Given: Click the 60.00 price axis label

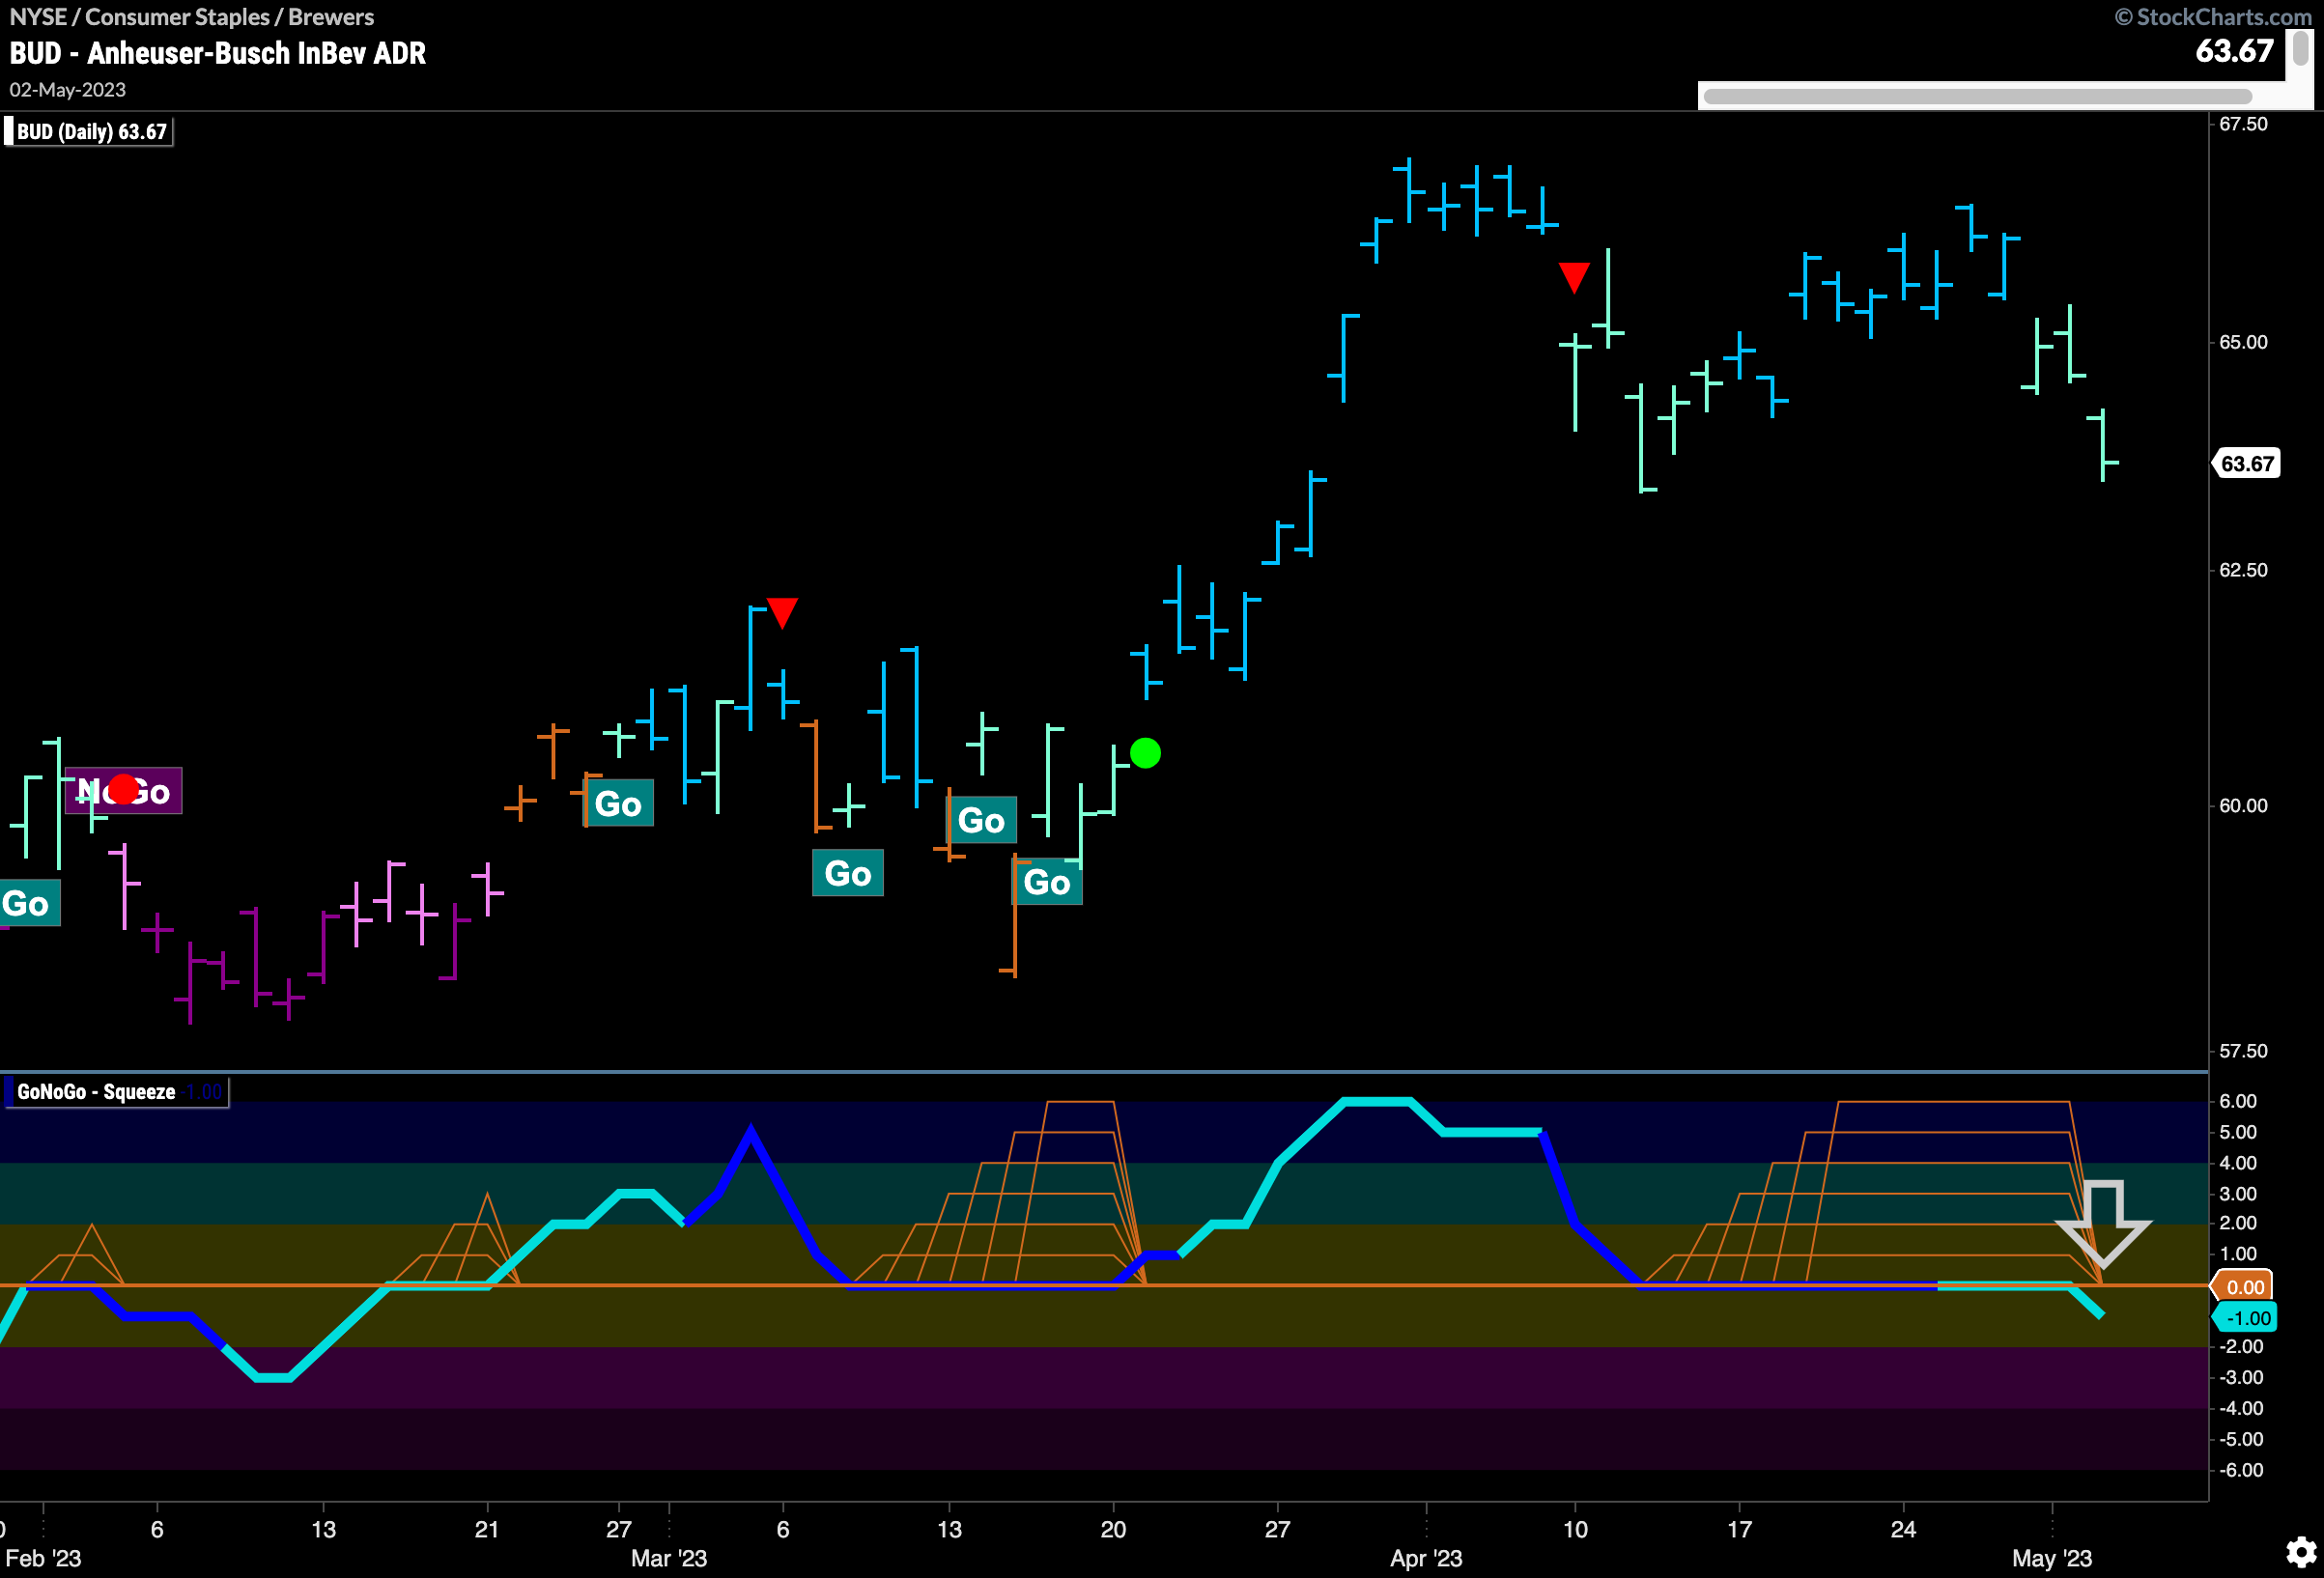Looking at the screenshot, I should click(x=2244, y=806).
